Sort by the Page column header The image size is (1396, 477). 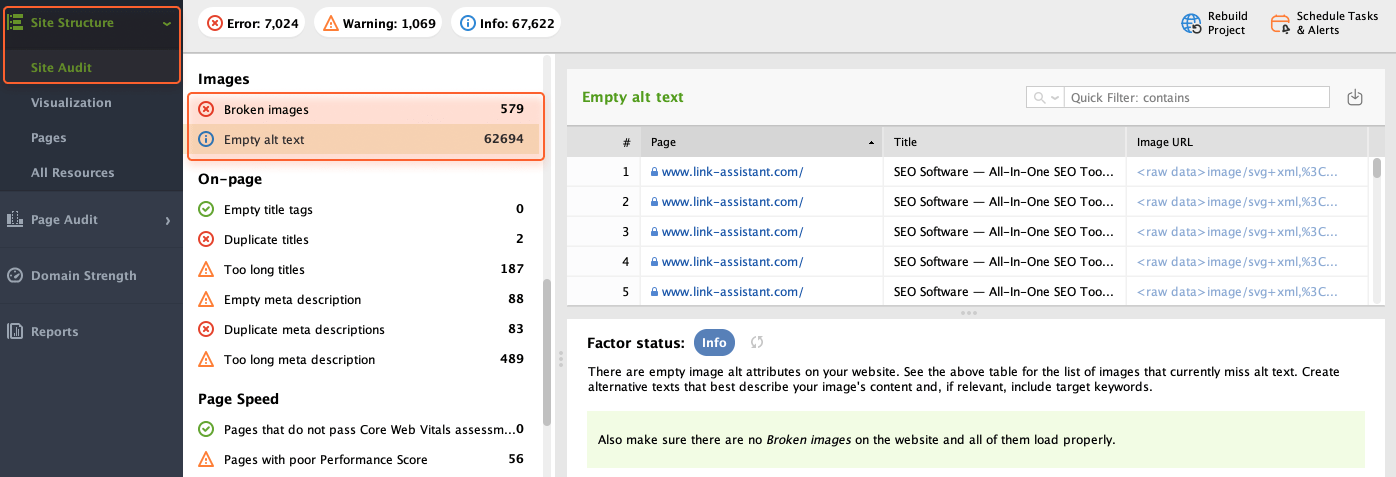click(761, 142)
